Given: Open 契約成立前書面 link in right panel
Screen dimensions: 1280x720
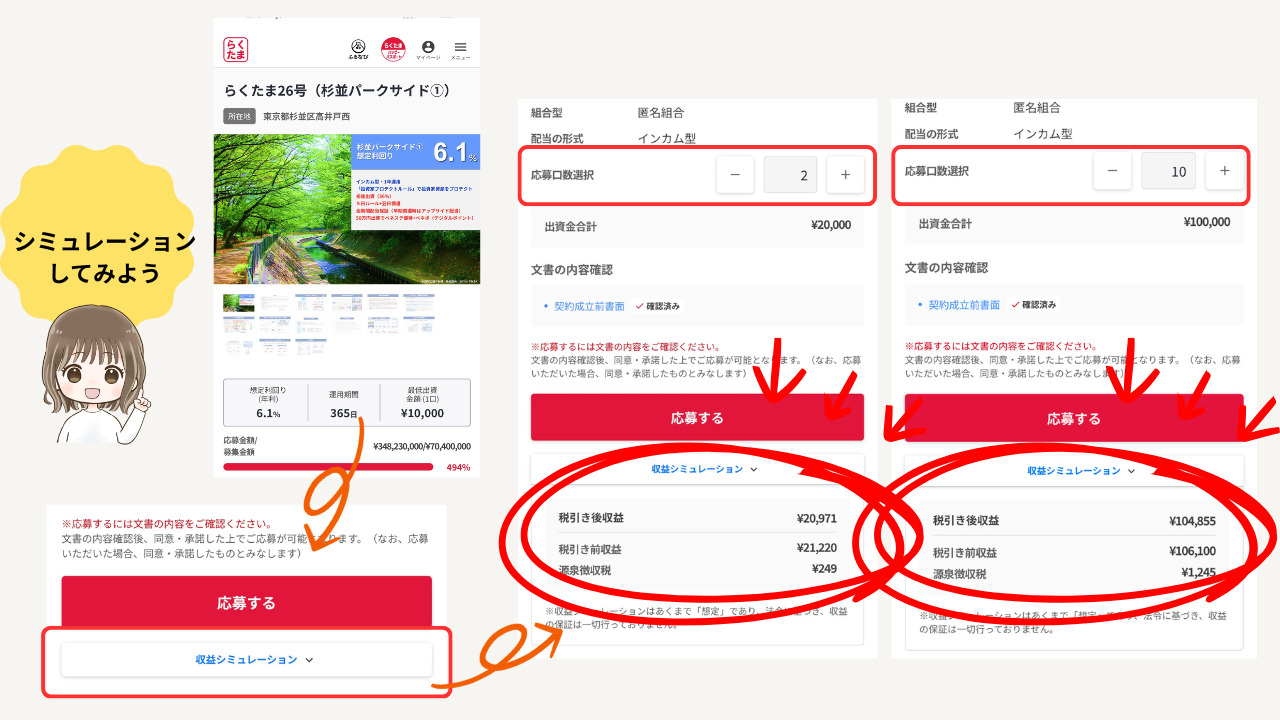Looking at the screenshot, I should [964, 305].
